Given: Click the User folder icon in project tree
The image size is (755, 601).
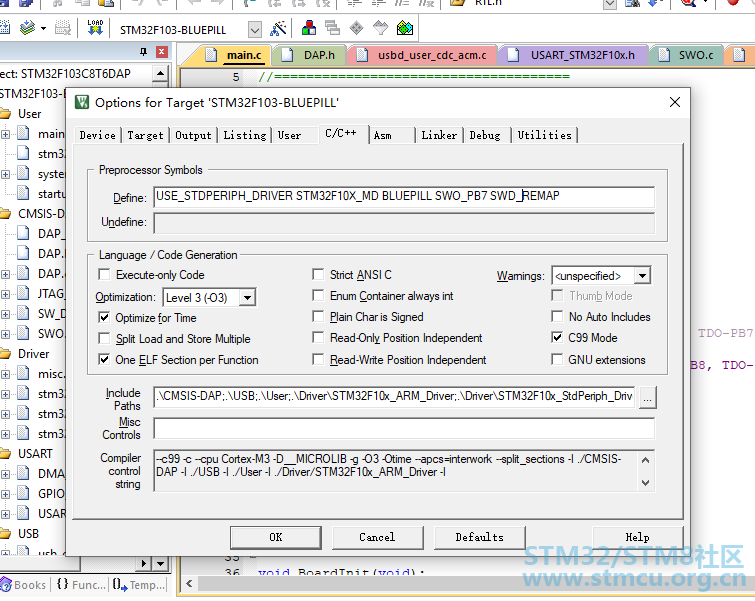Looking at the screenshot, I should coord(5,114).
